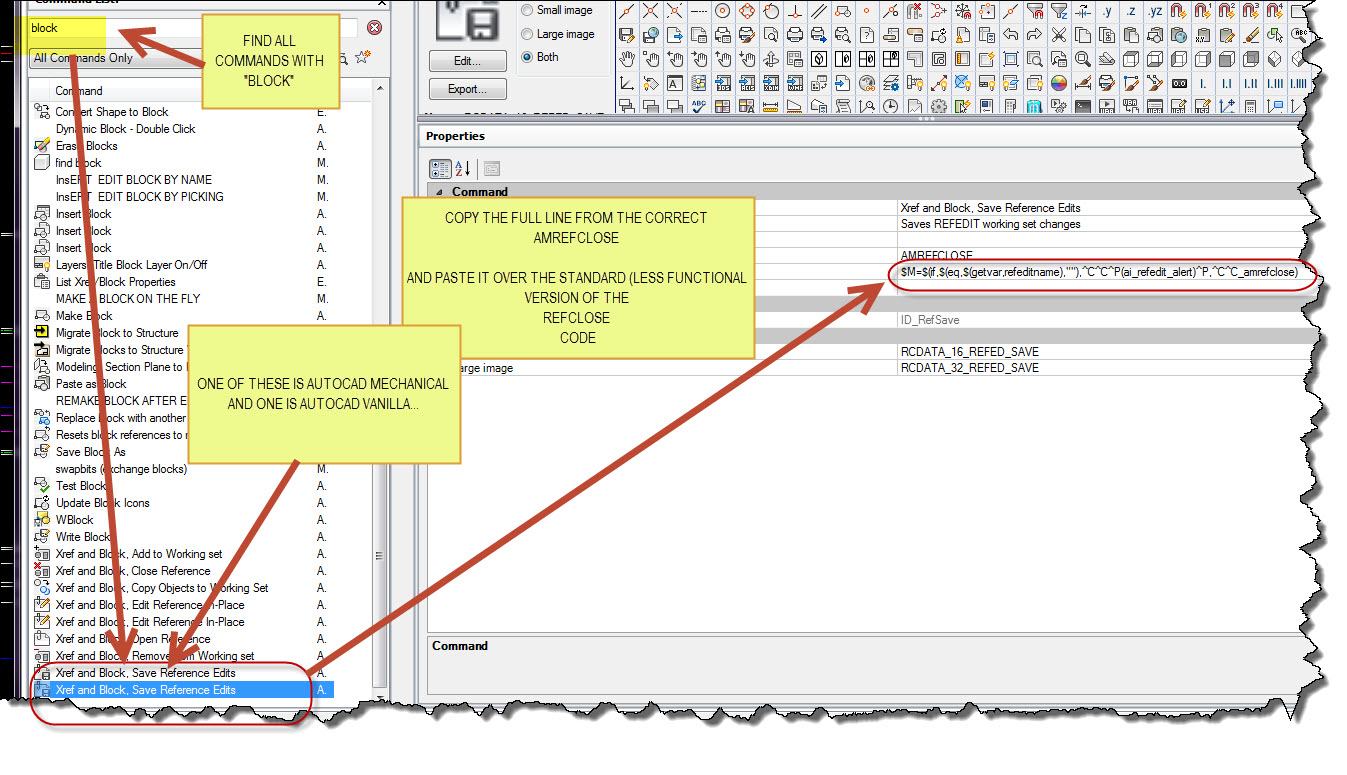The height and width of the screenshot is (775, 1347).
Task: Enable the Both image size option
Action: coord(527,57)
